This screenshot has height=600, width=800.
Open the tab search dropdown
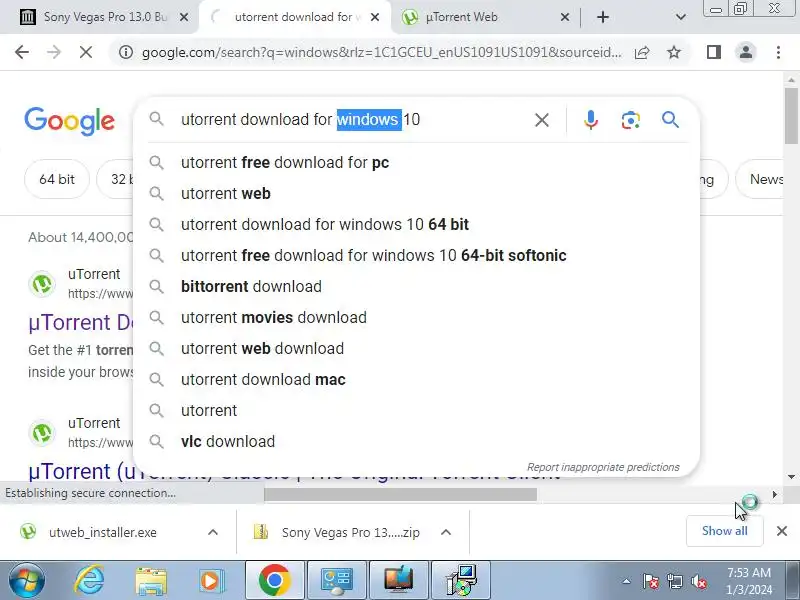click(x=680, y=17)
